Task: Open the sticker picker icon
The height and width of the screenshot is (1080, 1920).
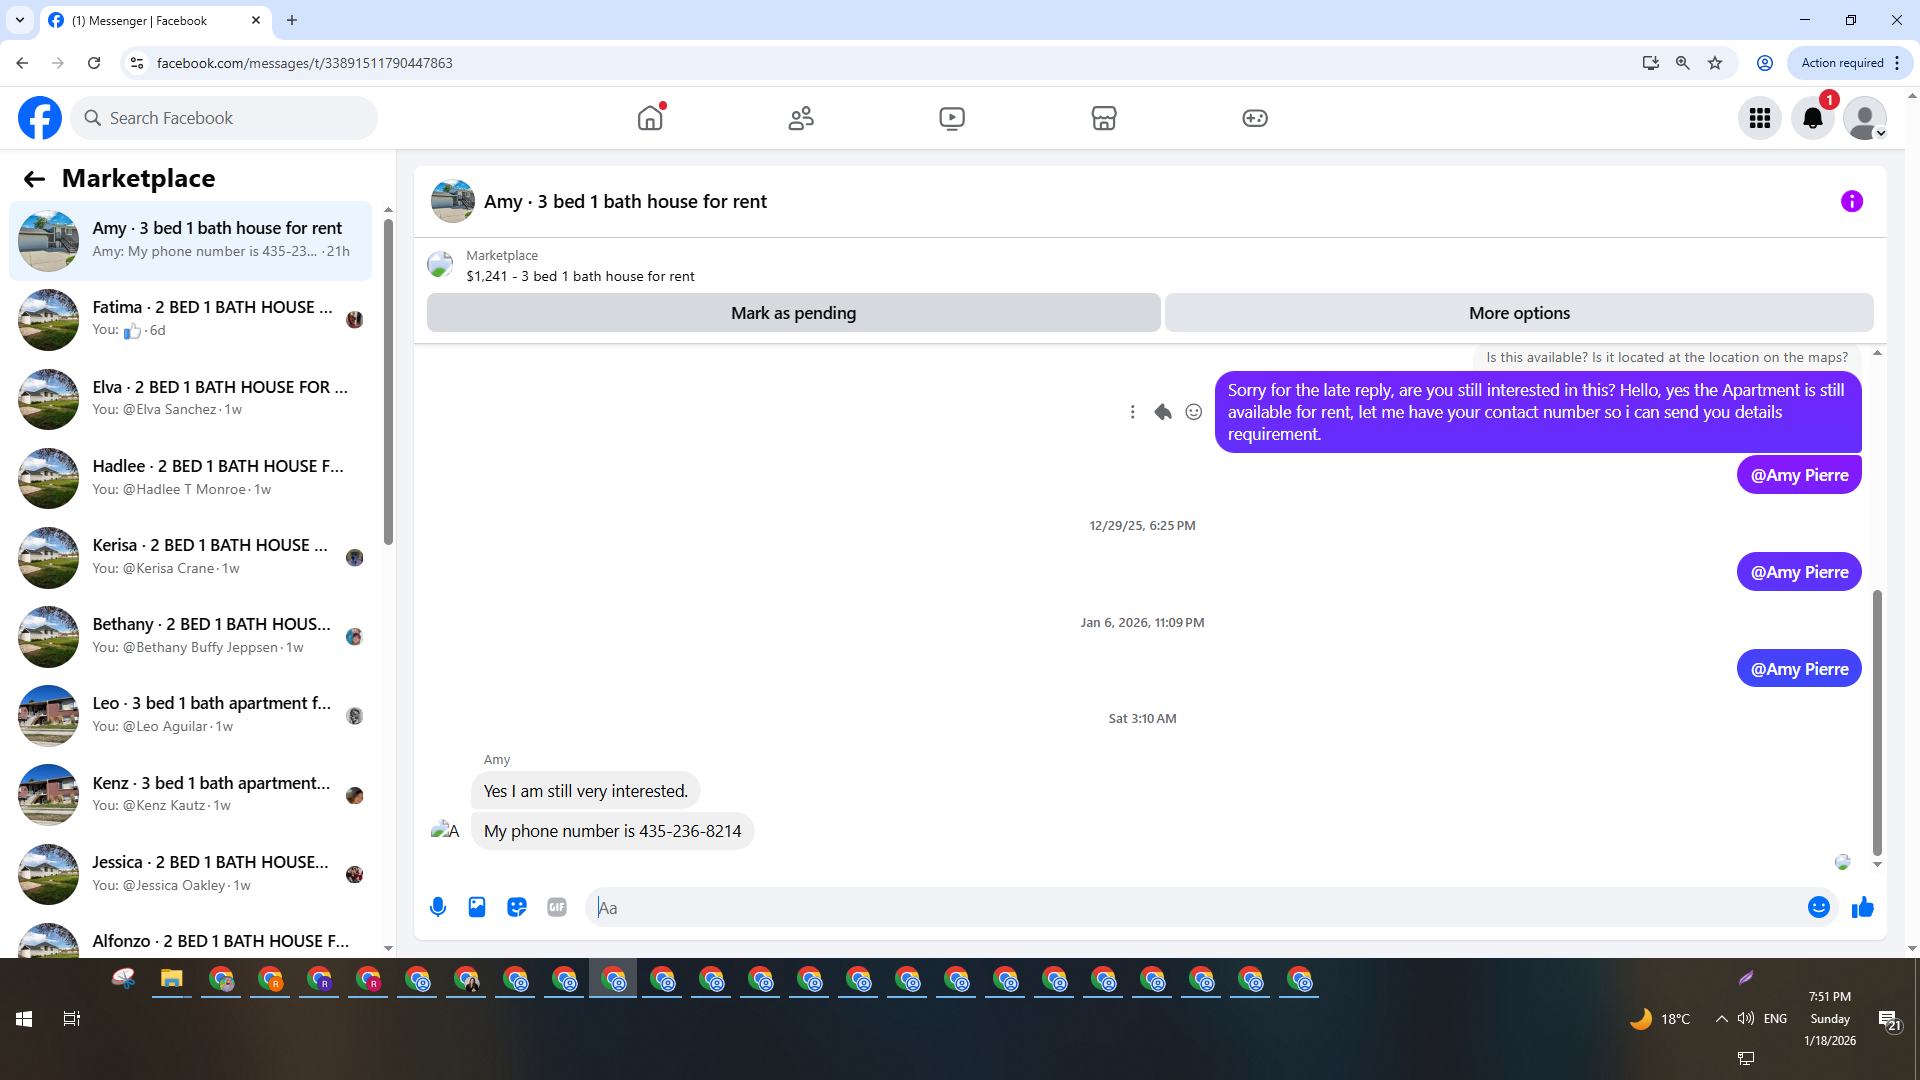Action: coord(517,907)
